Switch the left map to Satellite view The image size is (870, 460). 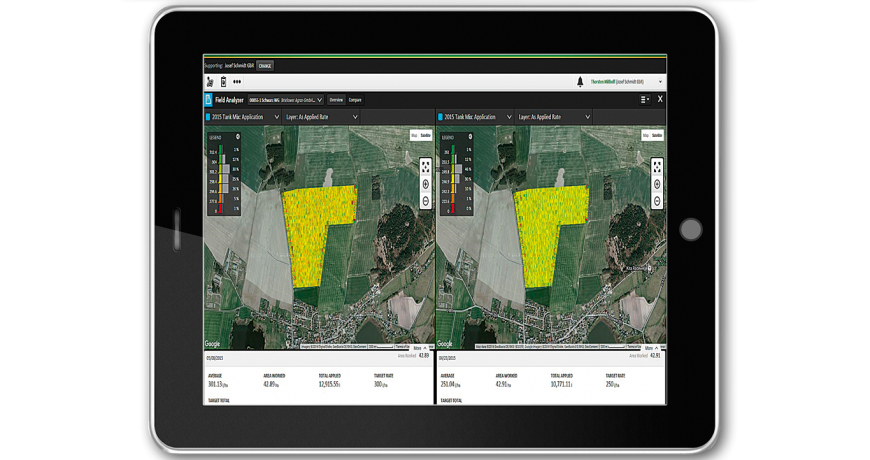coord(426,135)
